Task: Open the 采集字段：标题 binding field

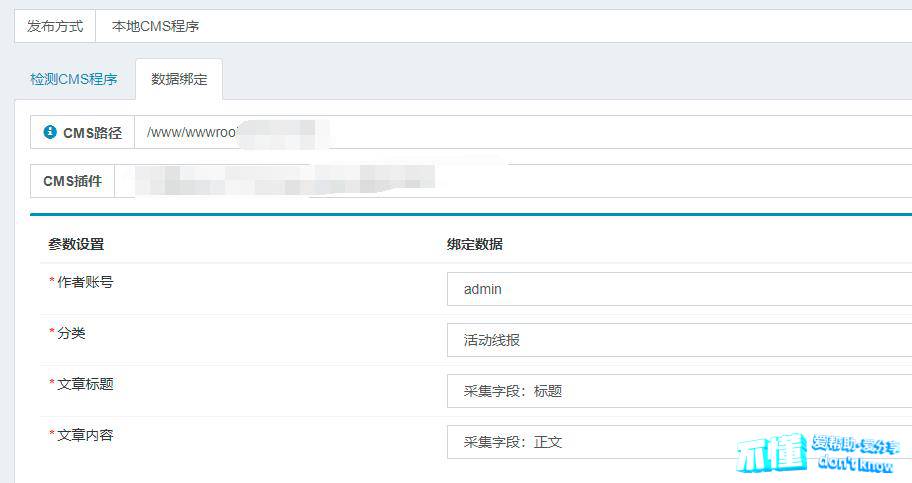Action: [x=678, y=391]
